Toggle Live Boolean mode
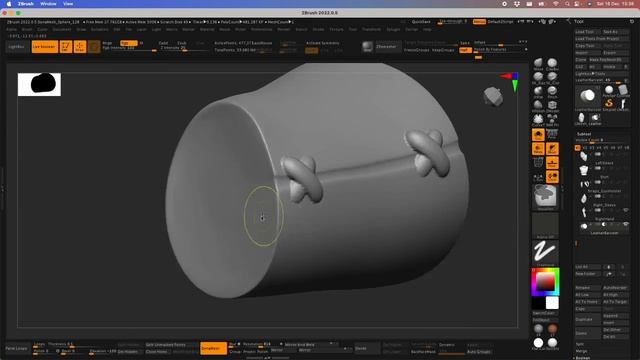The width and height of the screenshot is (640, 360). (44, 47)
